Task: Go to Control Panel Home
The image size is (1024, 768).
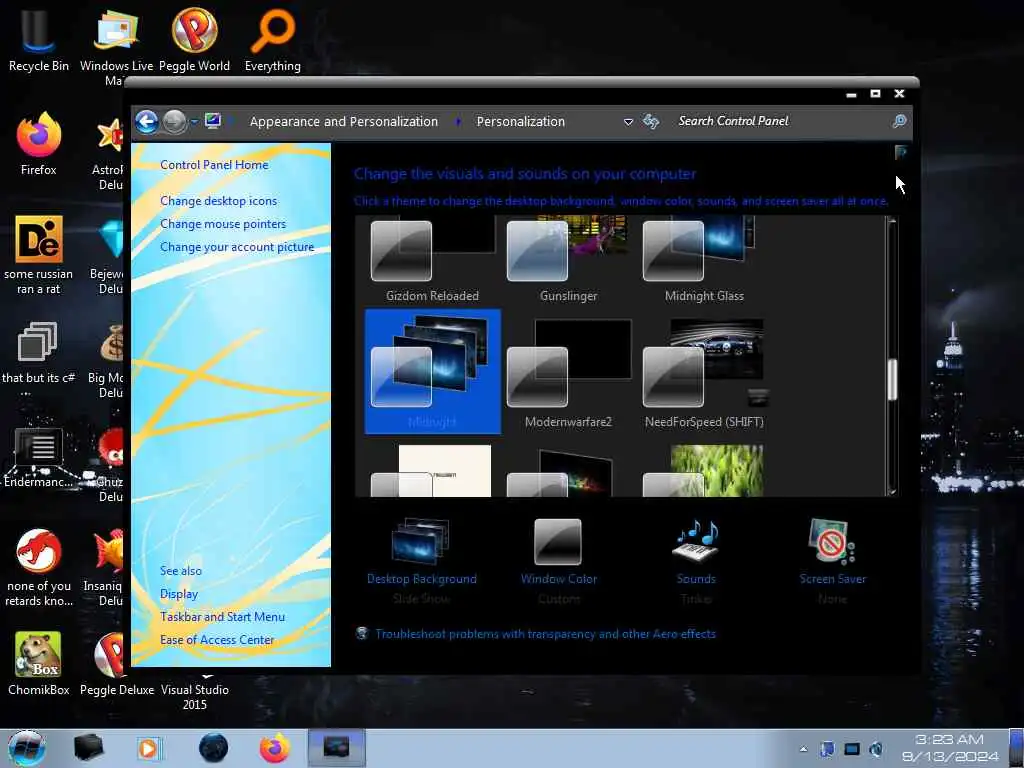Action: tap(214, 165)
